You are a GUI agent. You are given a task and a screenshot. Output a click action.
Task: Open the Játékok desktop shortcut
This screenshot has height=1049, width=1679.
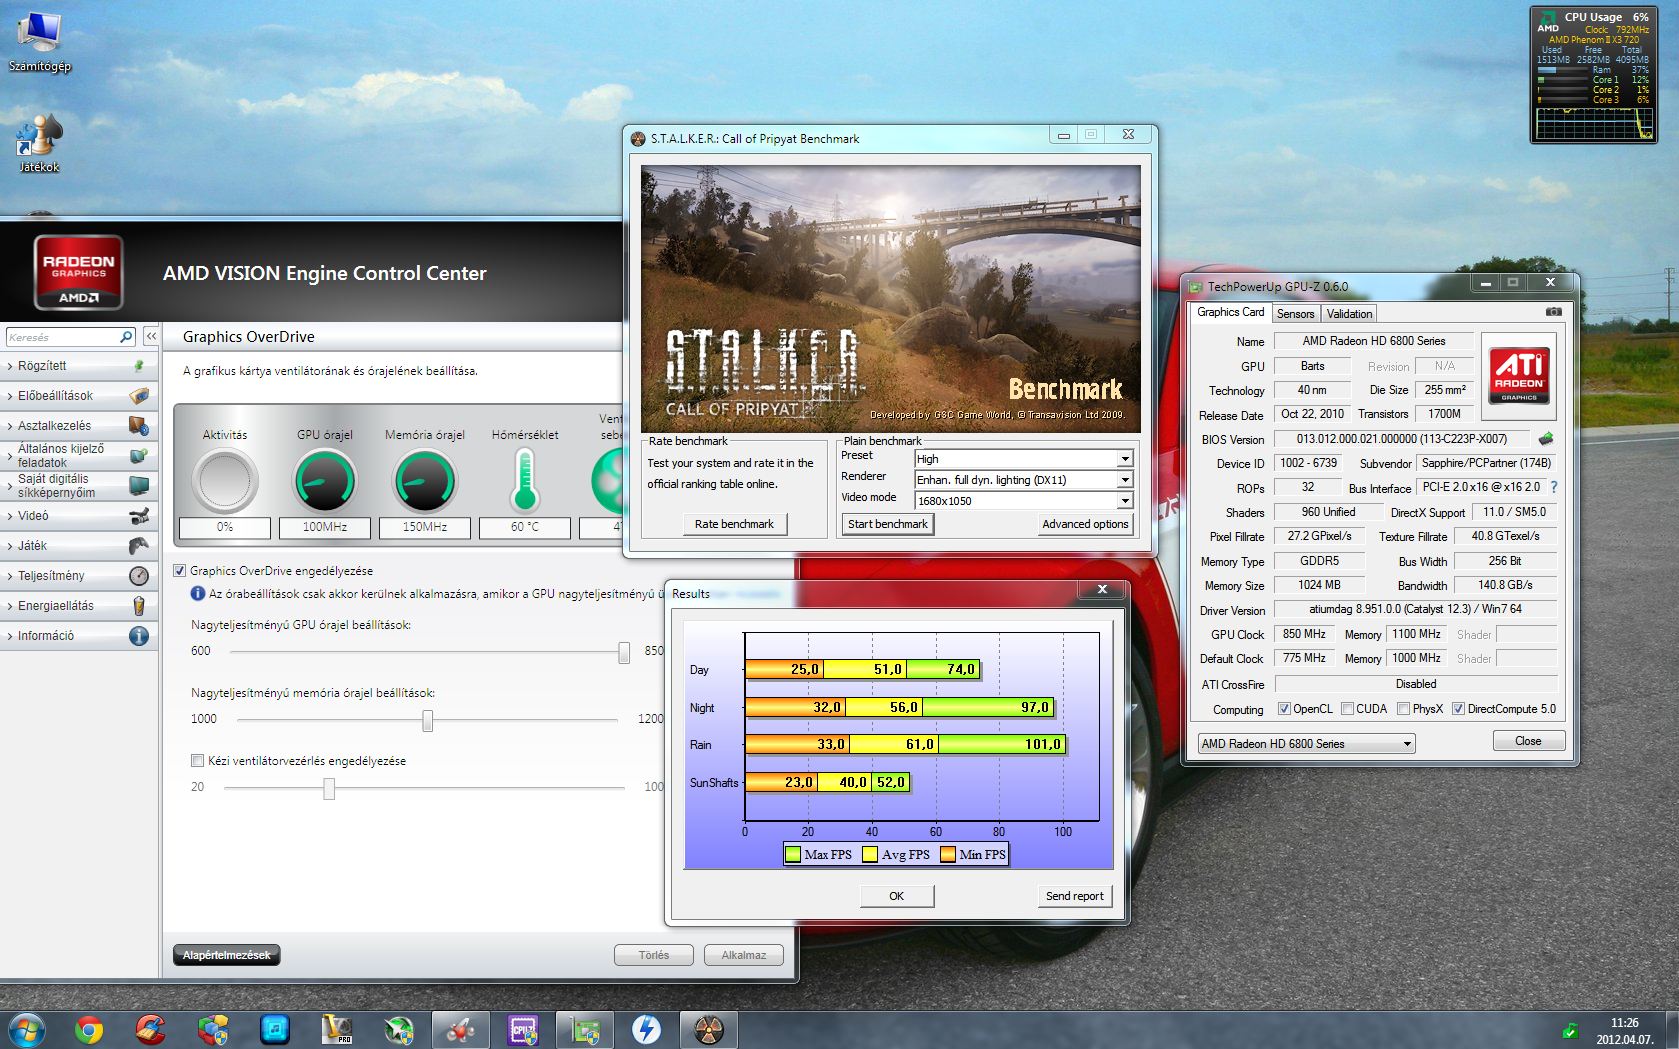39,144
